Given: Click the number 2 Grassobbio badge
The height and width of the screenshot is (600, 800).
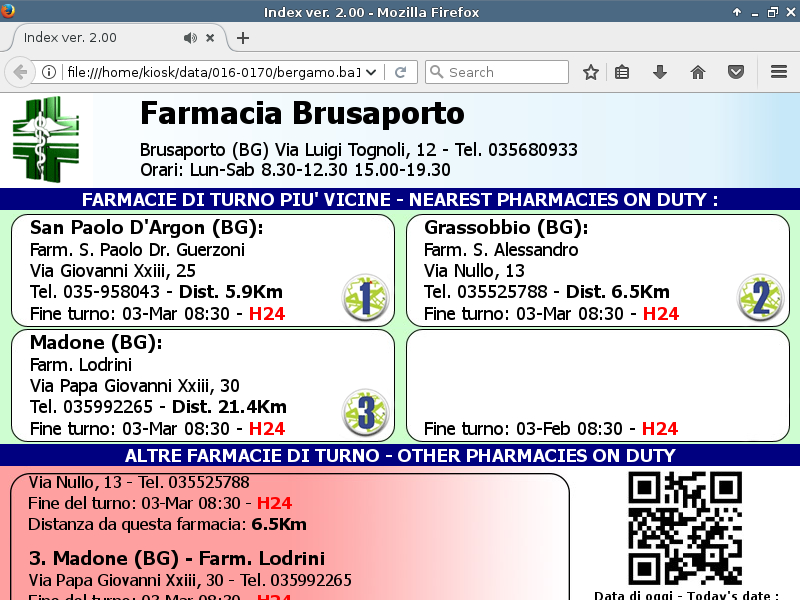Looking at the screenshot, I should click(x=760, y=297).
